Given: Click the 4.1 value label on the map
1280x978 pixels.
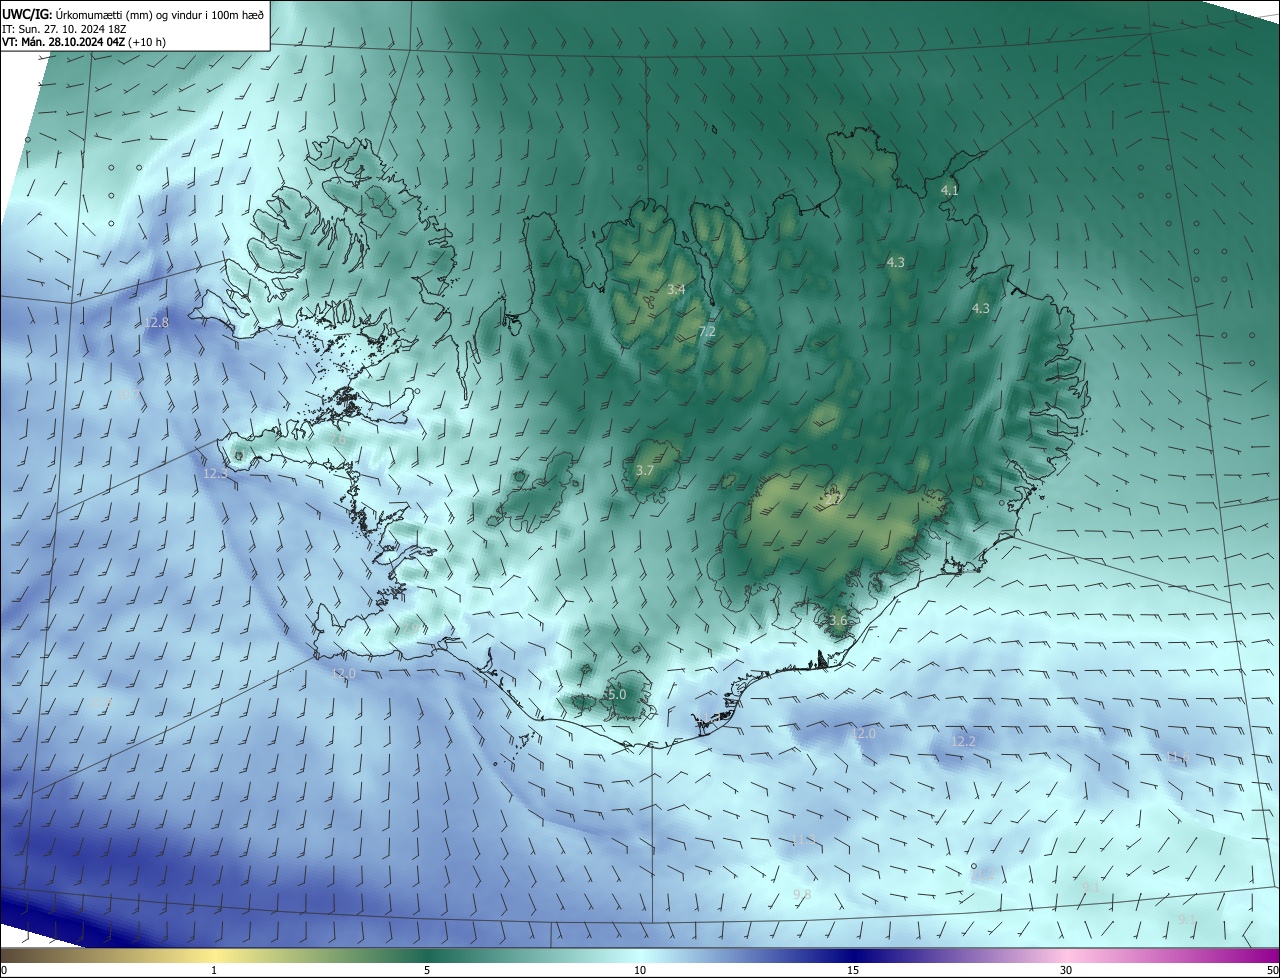Looking at the screenshot, I should 950,190.
